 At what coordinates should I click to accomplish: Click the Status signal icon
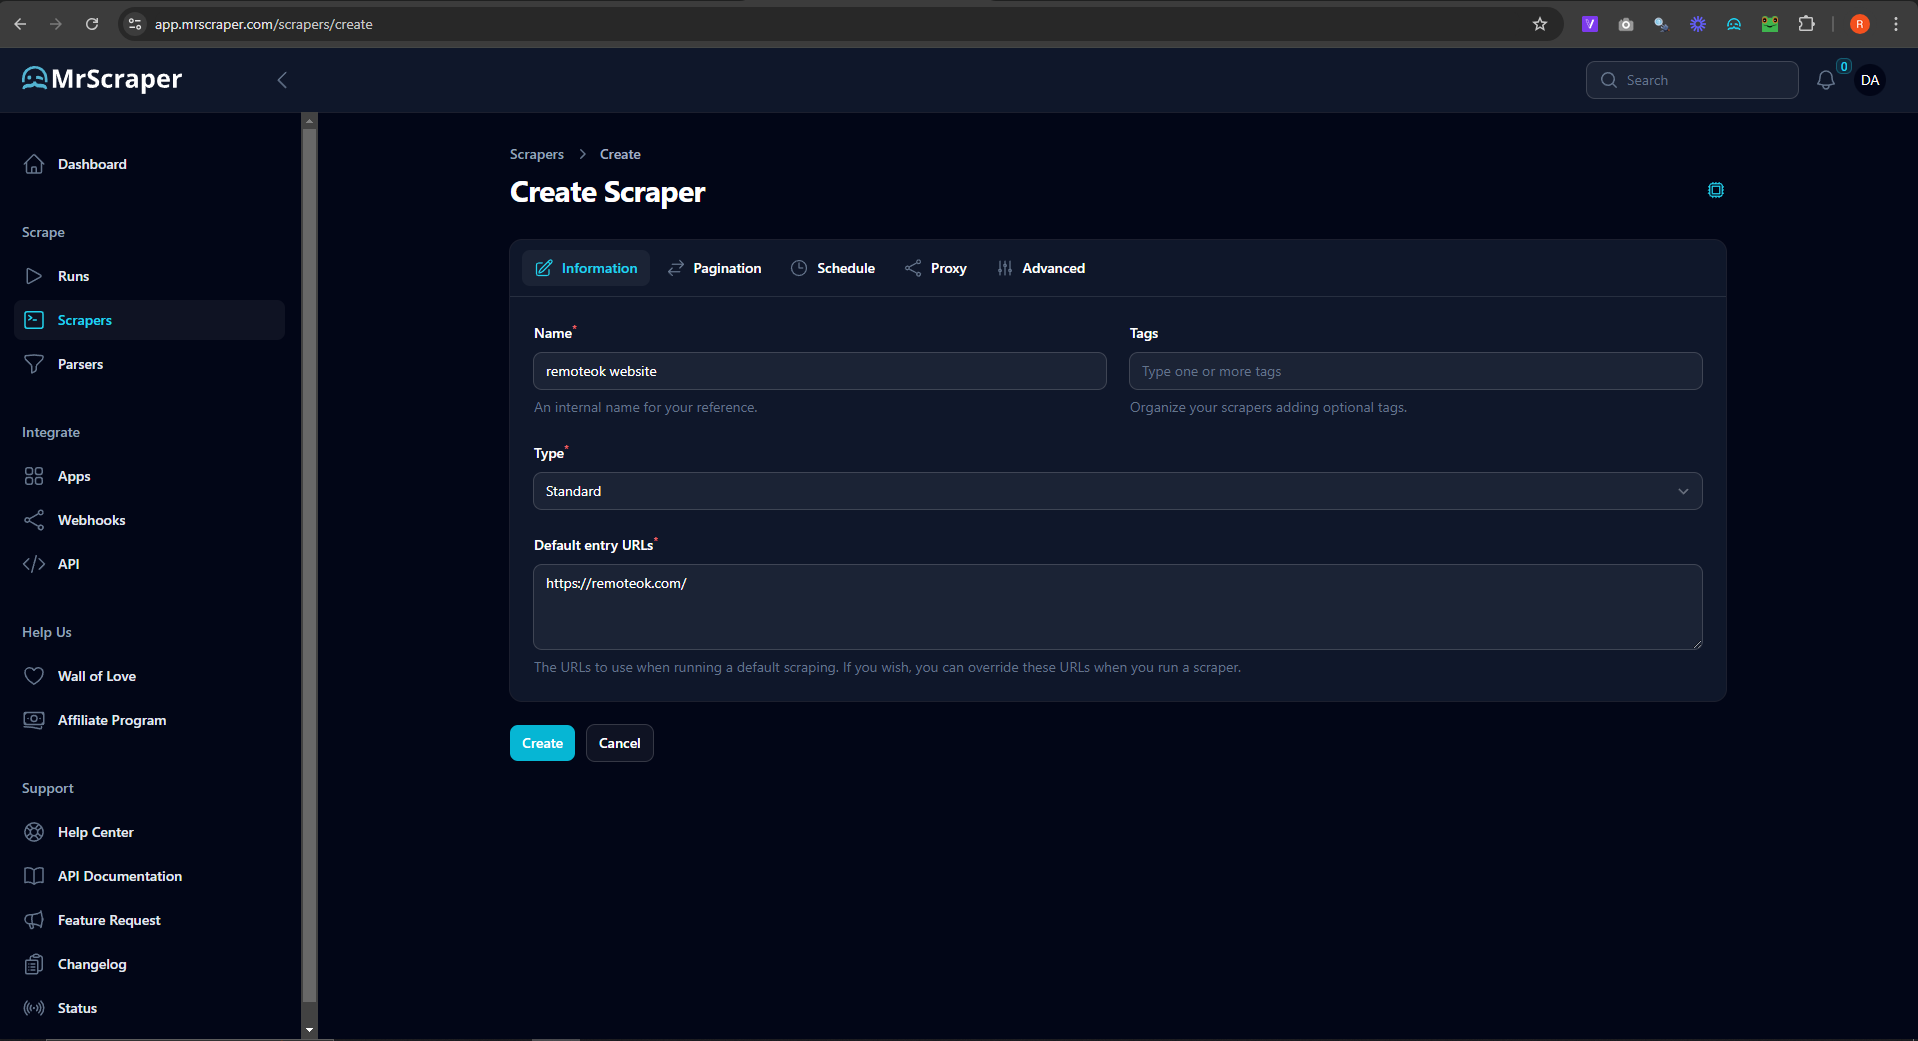(x=34, y=1008)
